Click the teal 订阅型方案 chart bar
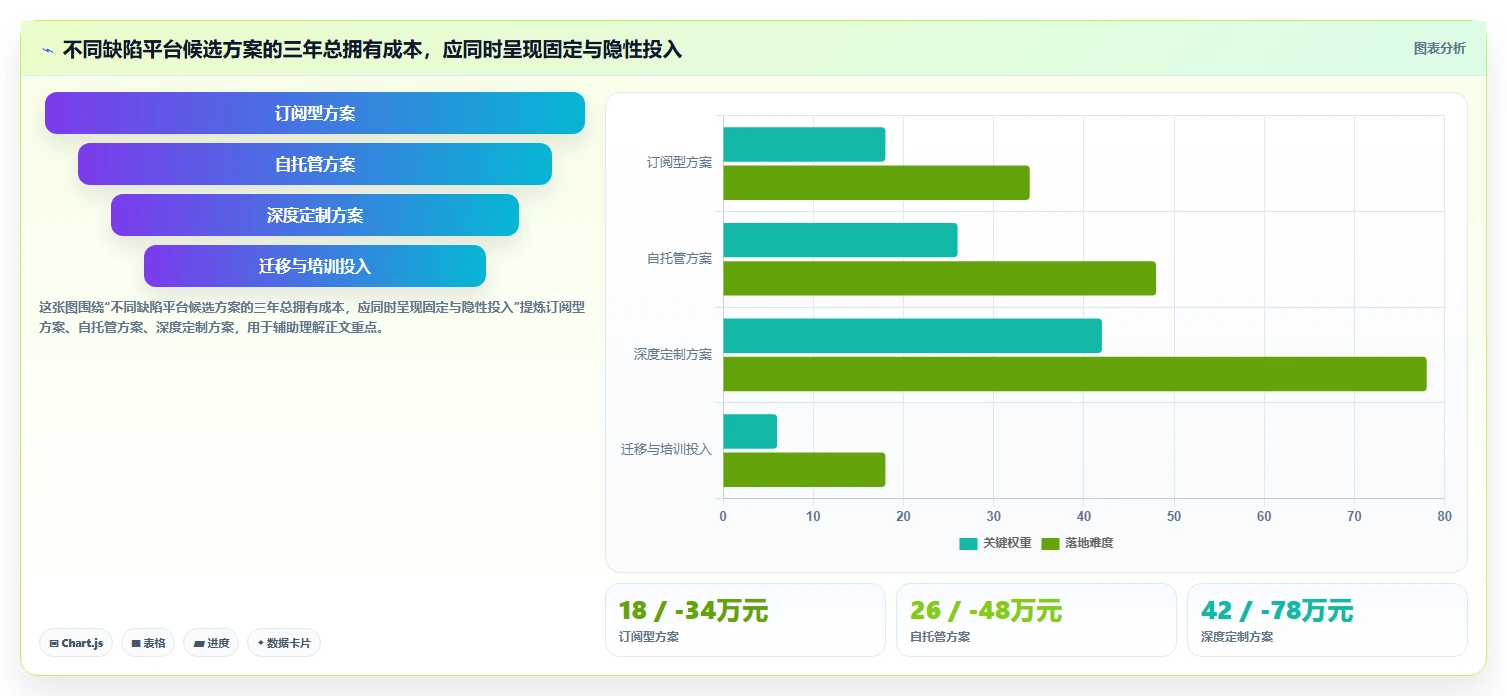 [804, 144]
